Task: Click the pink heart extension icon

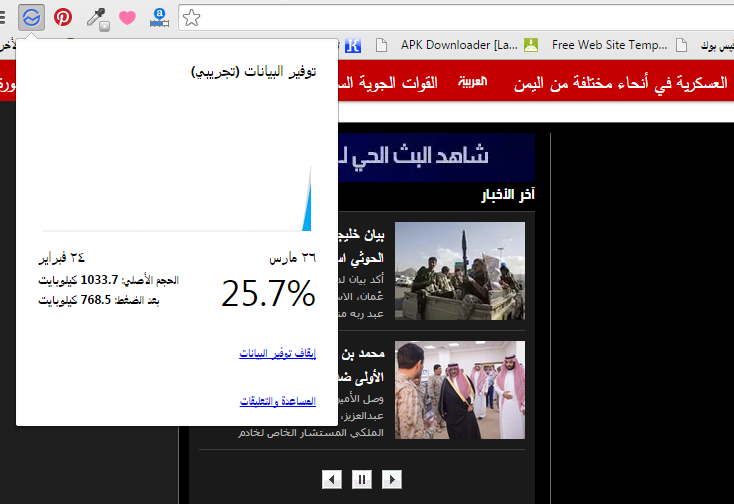Action: point(127,18)
